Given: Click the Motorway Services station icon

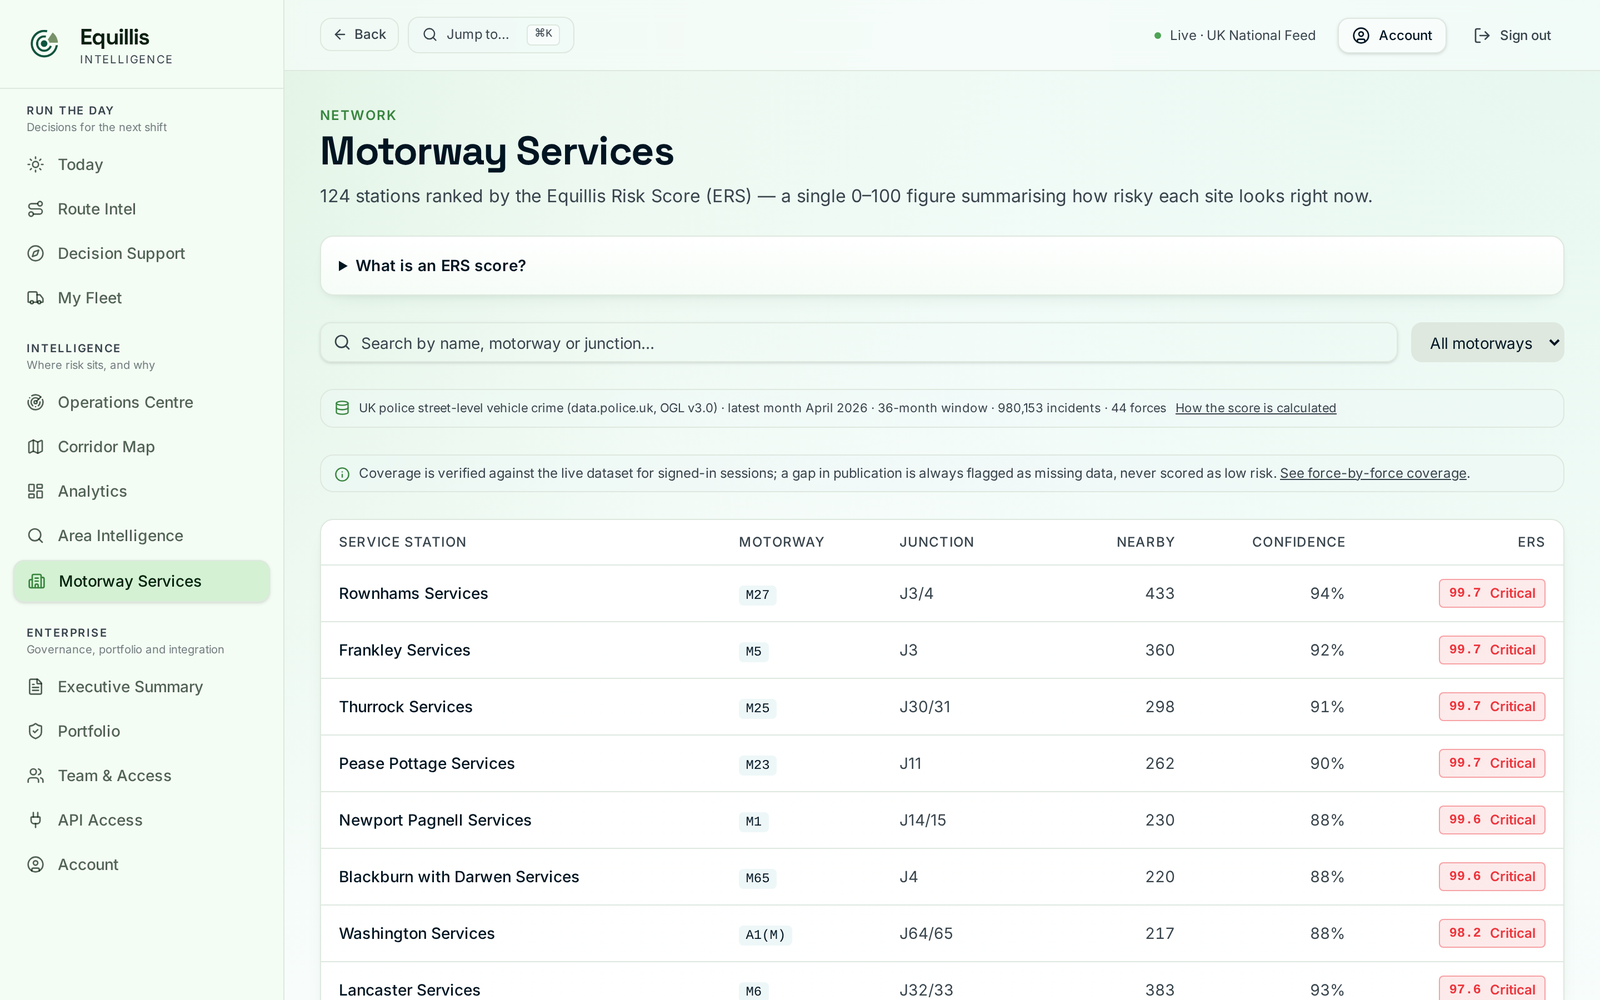Looking at the screenshot, I should 37,582.
